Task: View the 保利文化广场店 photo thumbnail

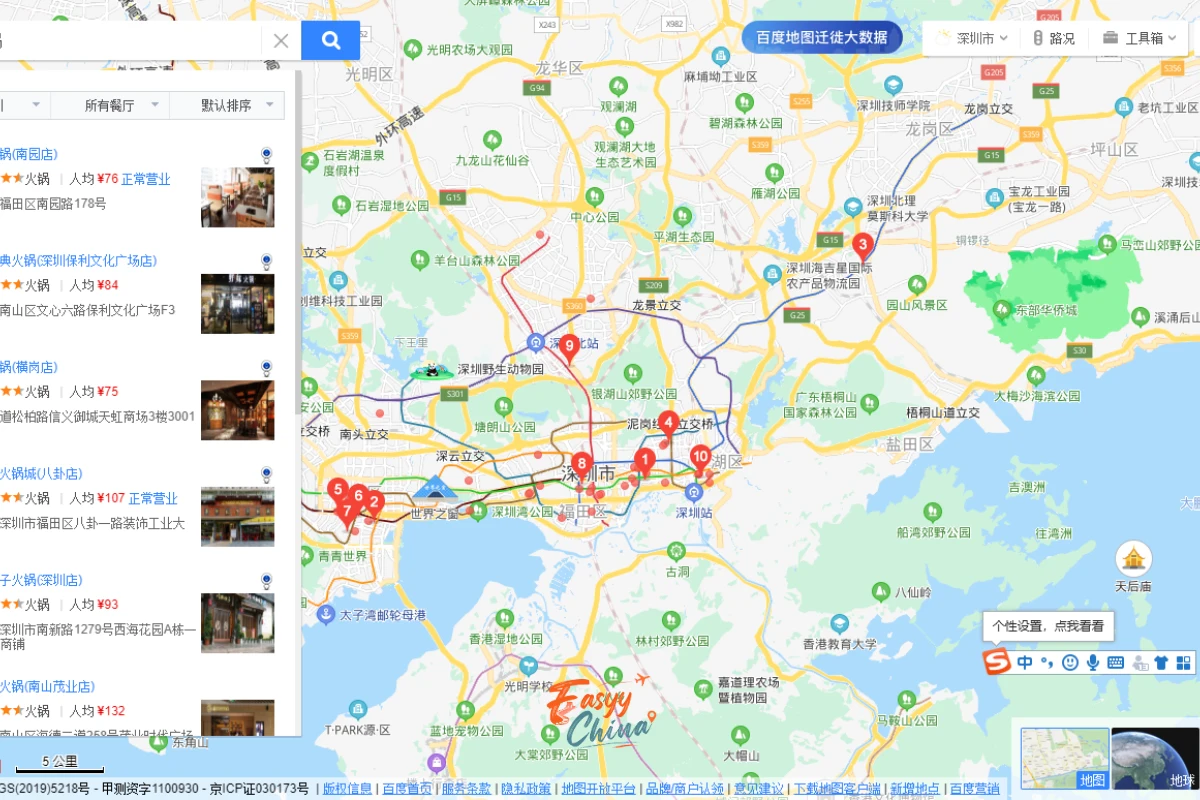Action: pos(237,303)
